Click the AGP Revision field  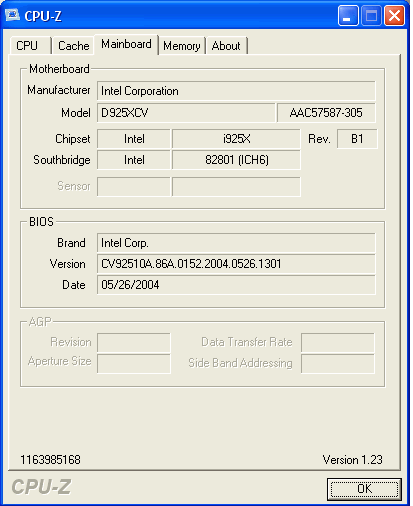(x=134, y=342)
